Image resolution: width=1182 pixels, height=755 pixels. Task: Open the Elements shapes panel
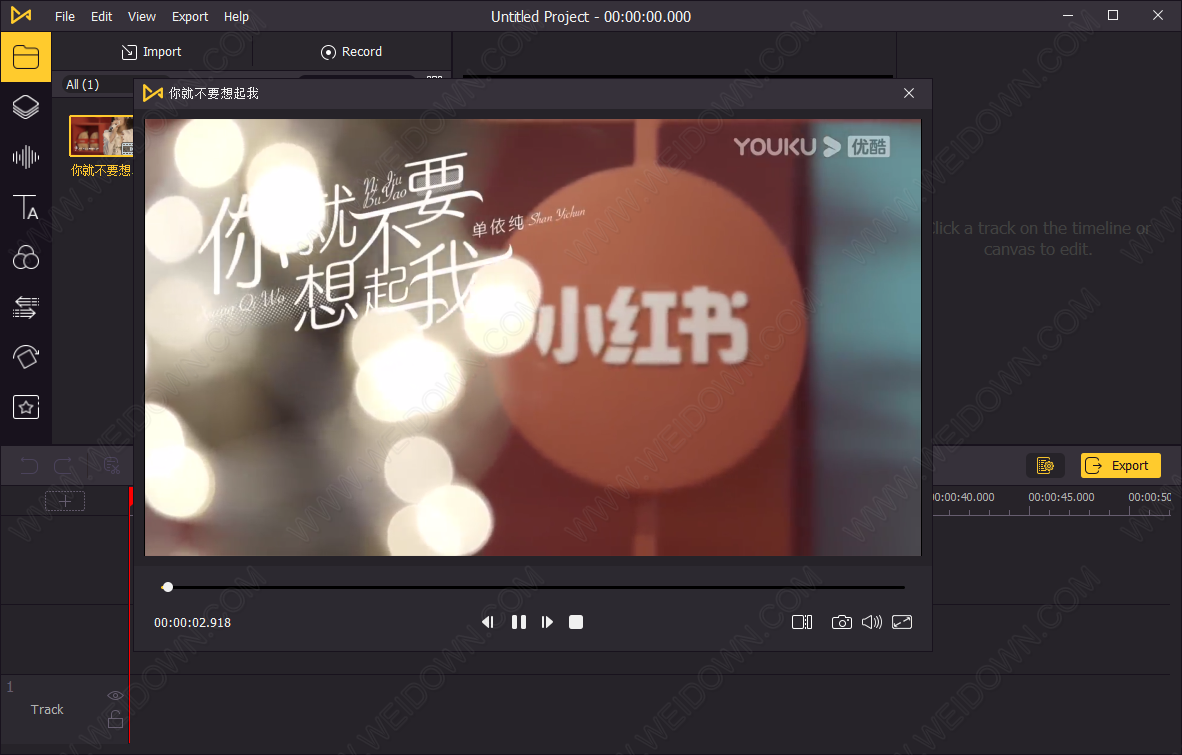(26, 357)
